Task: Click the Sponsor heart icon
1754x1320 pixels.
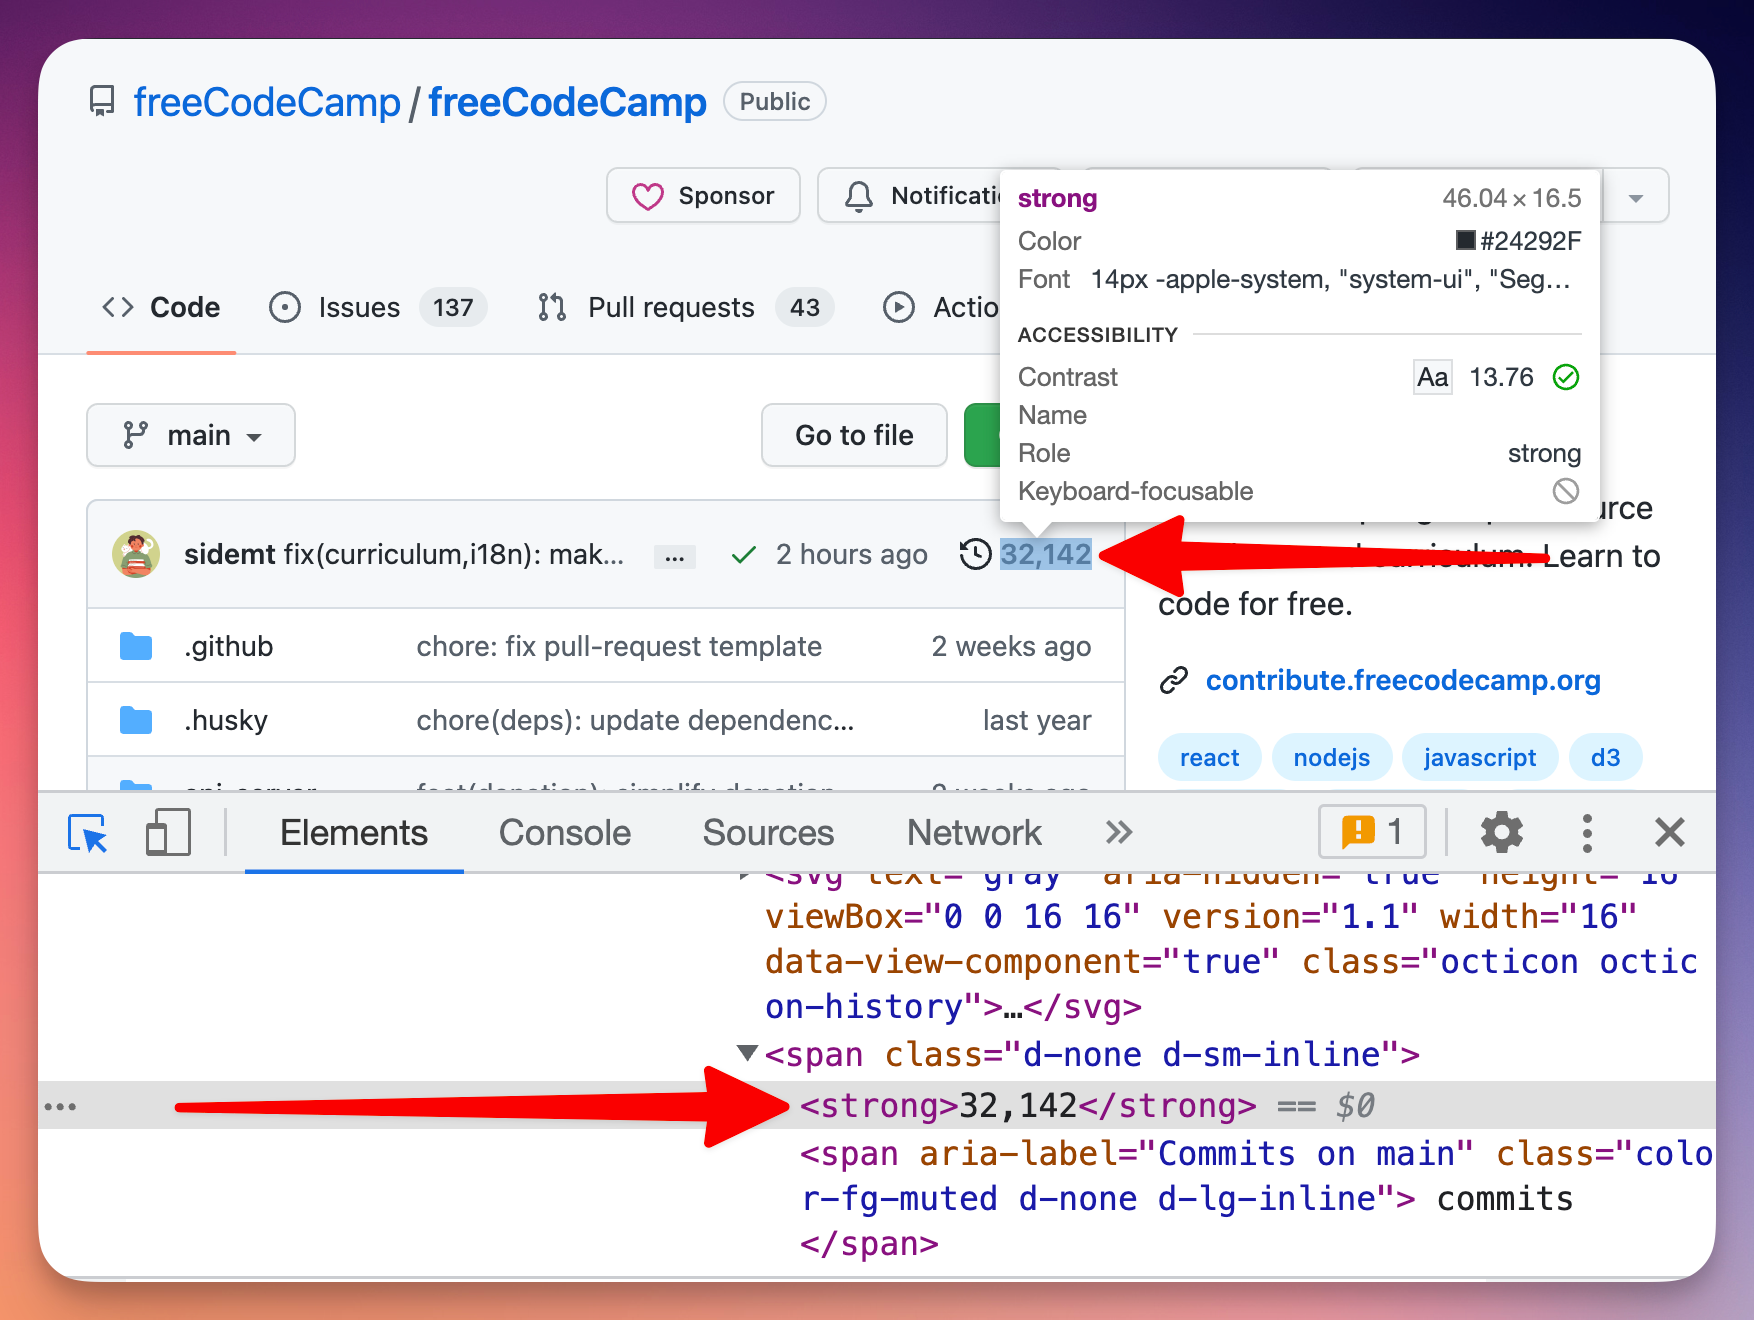Action: click(x=648, y=195)
